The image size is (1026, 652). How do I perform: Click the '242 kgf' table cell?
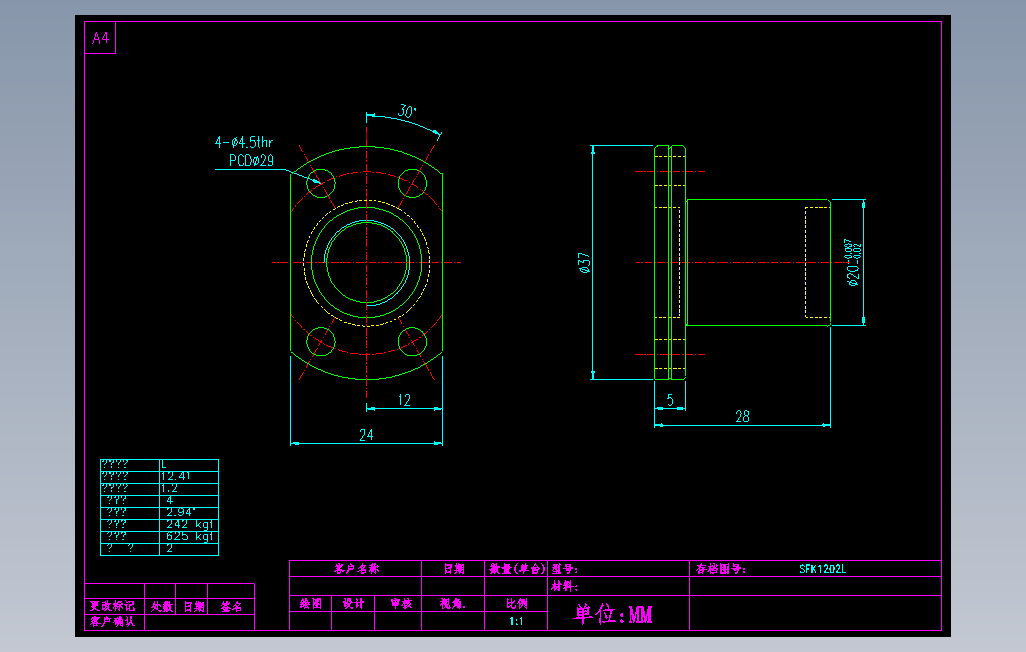click(x=190, y=524)
